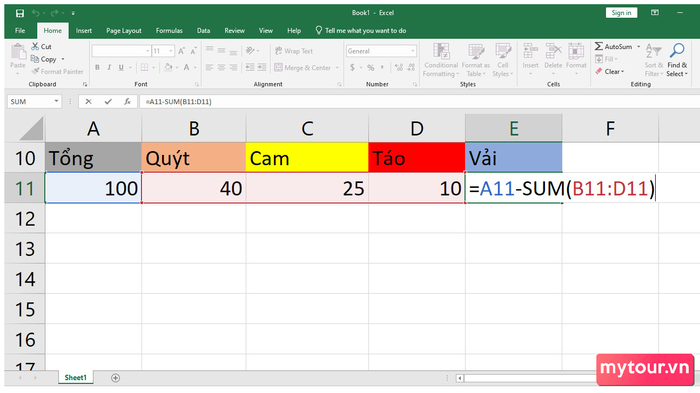The height and width of the screenshot is (393, 700).
Task: Click the Insert Function fx icon
Action: coord(127,101)
